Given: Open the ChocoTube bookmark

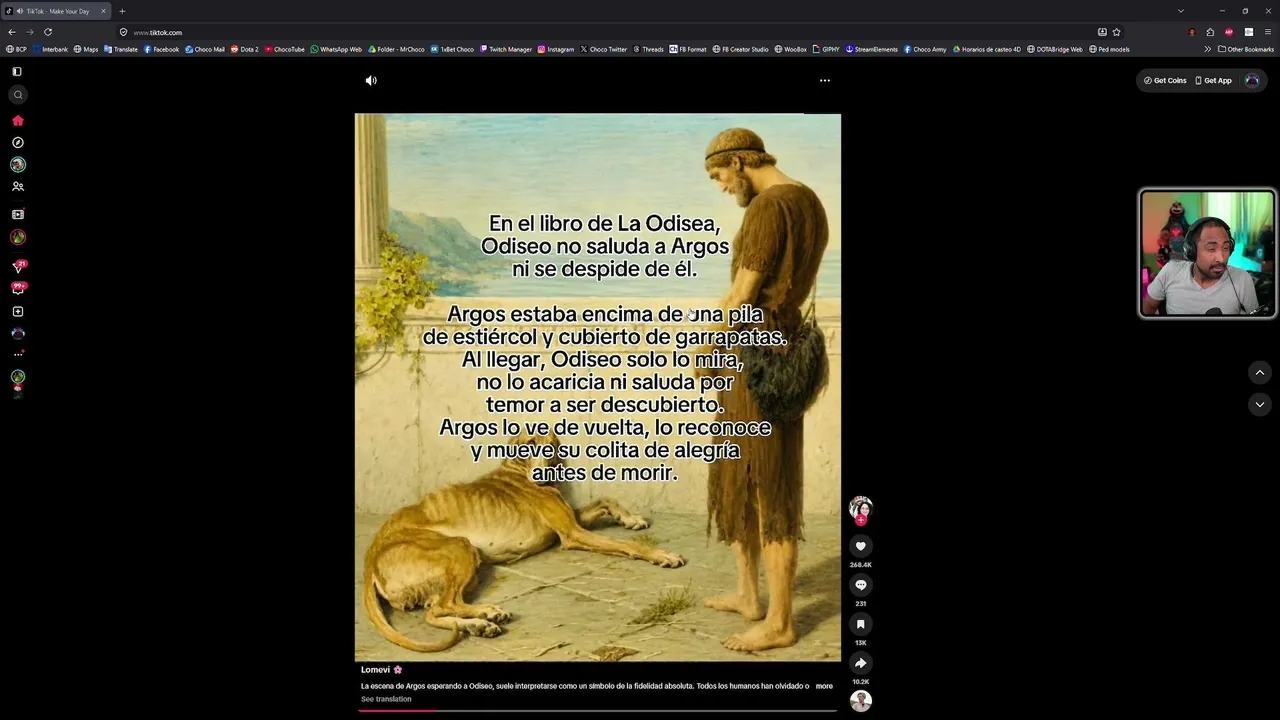Looking at the screenshot, I should click(284, 49).
